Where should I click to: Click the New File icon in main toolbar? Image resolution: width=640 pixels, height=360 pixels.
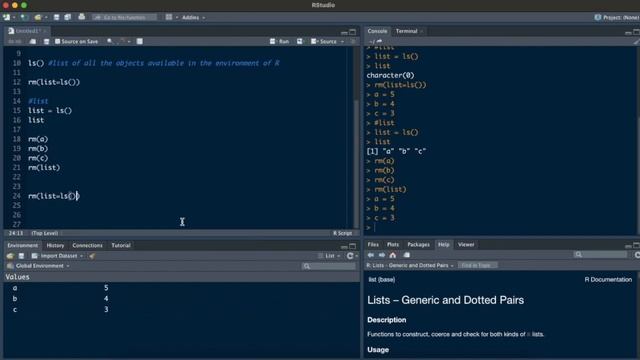click(7, 17)
